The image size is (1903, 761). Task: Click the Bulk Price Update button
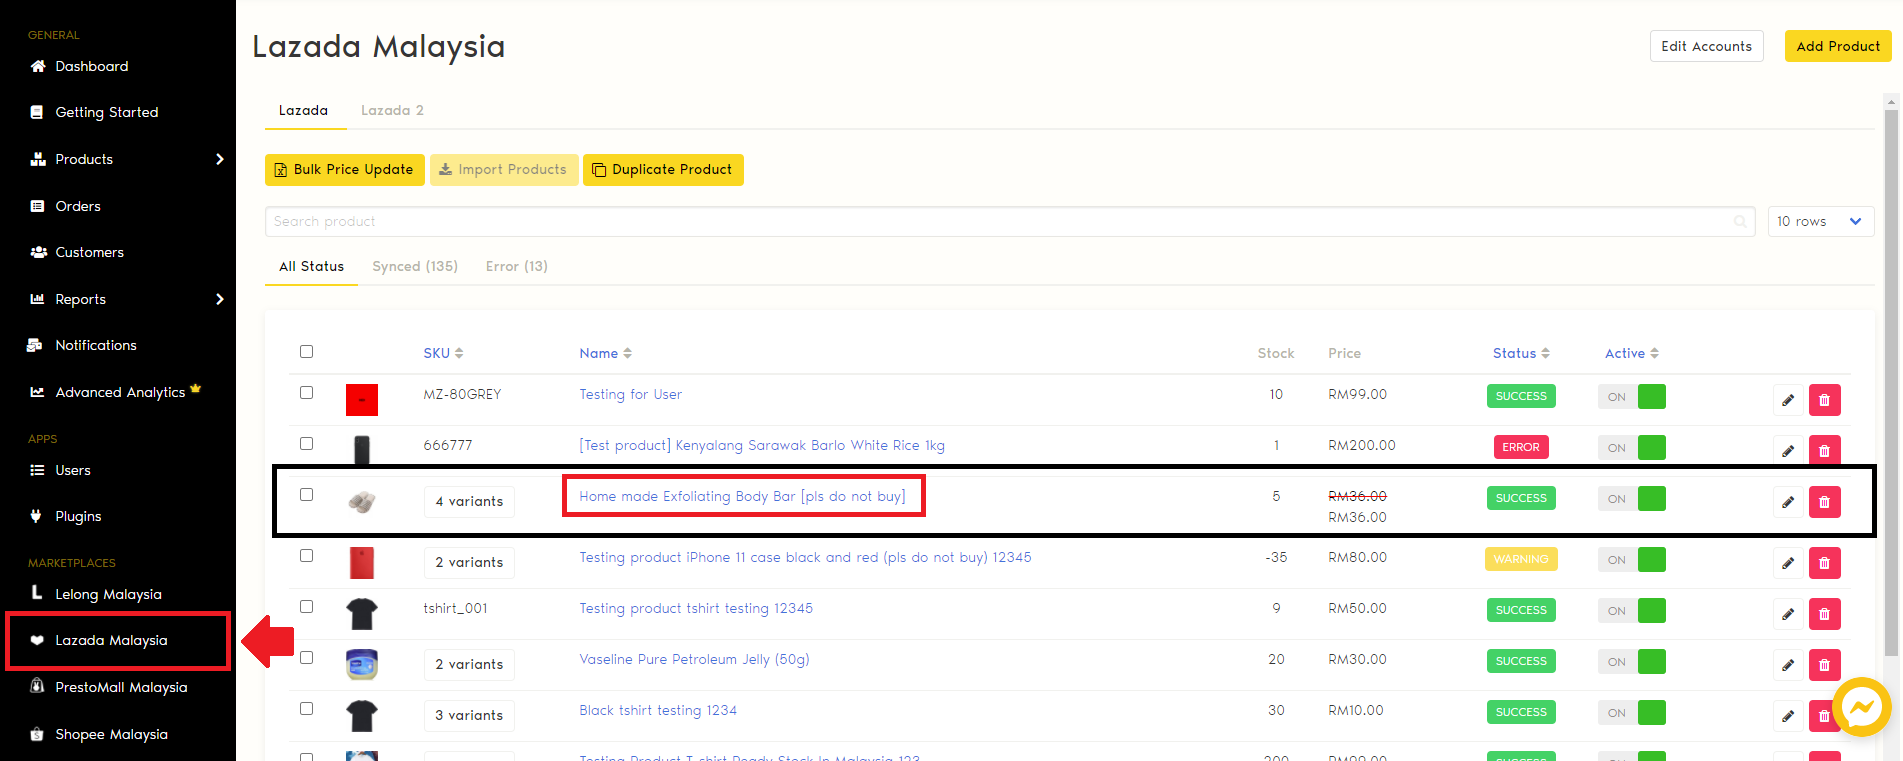(345, 170)
